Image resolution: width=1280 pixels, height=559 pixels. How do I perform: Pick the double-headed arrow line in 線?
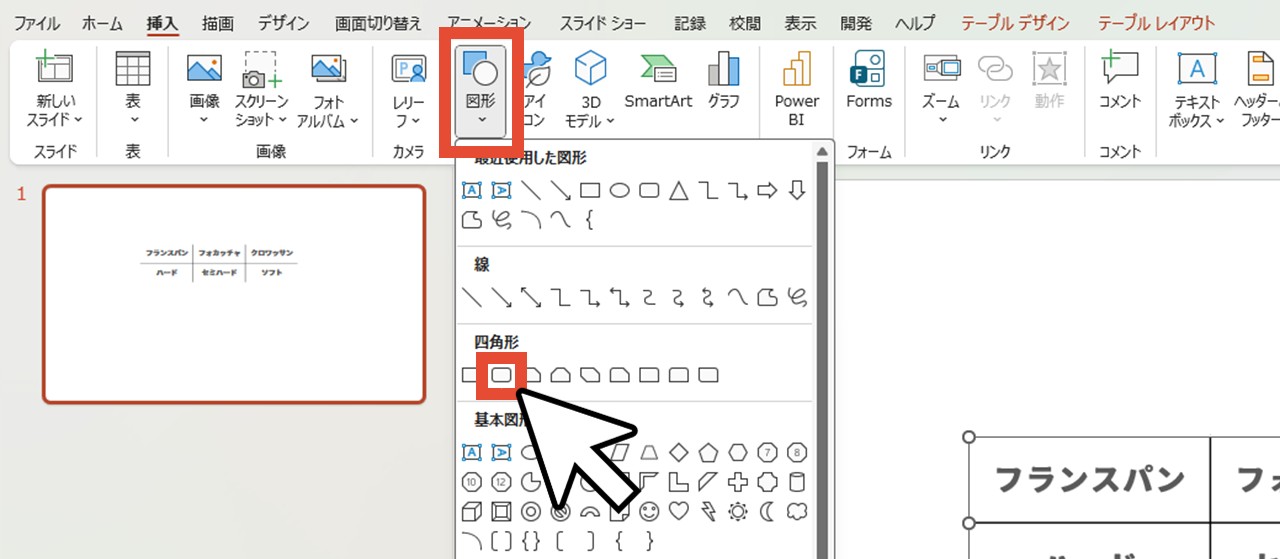tap(531, 297)
